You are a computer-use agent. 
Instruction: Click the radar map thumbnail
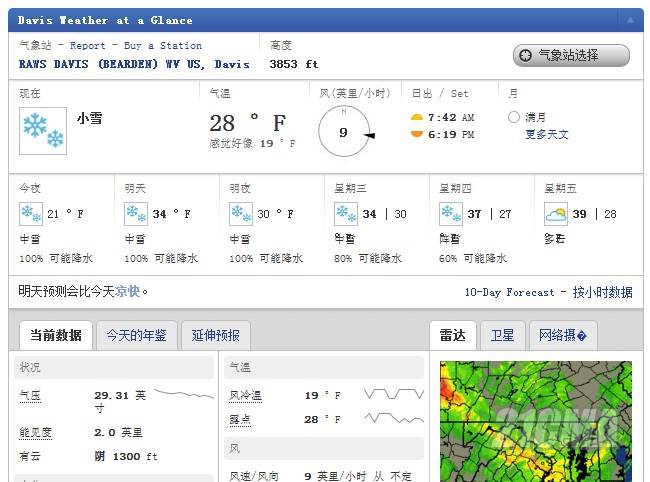[x=536, y=420]
